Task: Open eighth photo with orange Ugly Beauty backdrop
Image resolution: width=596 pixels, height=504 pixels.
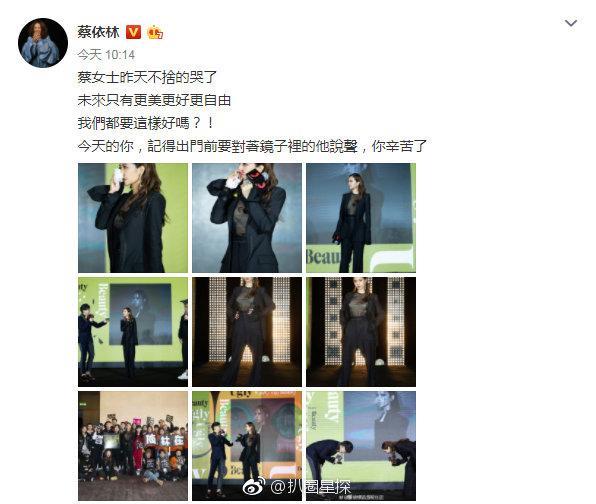Action: pos(247,446)
